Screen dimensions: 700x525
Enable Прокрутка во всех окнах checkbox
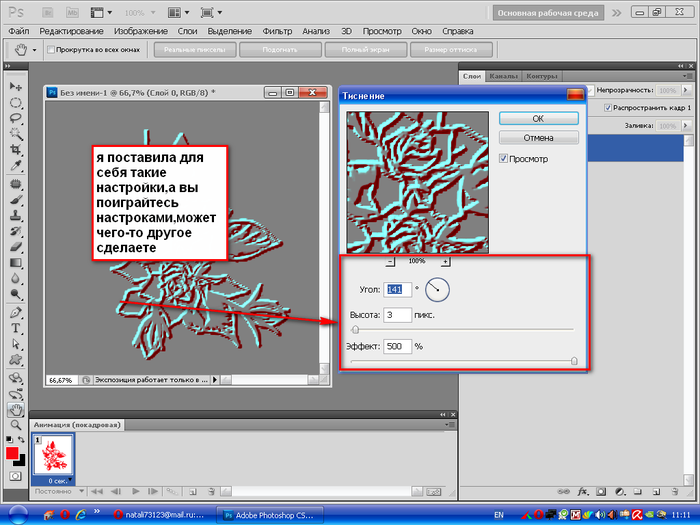(51, 50)
